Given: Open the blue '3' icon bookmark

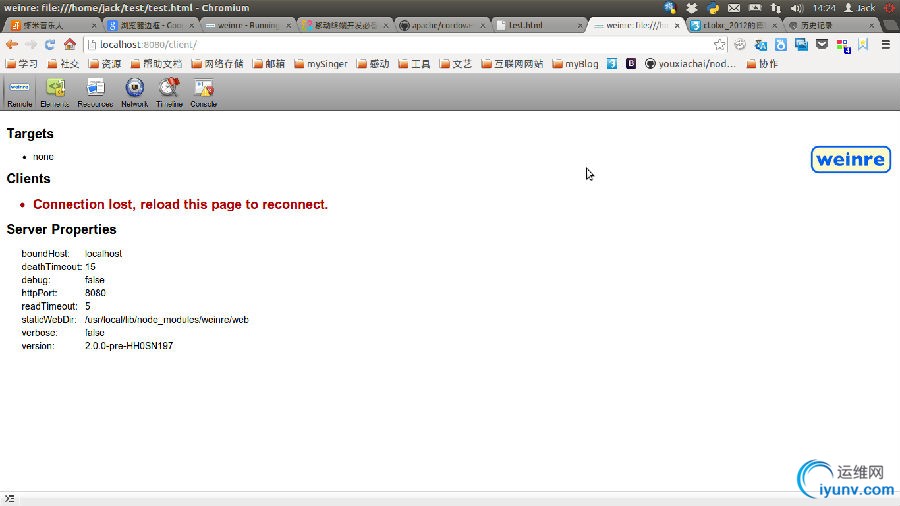Looking at the screenshot, I should [612, 64].
